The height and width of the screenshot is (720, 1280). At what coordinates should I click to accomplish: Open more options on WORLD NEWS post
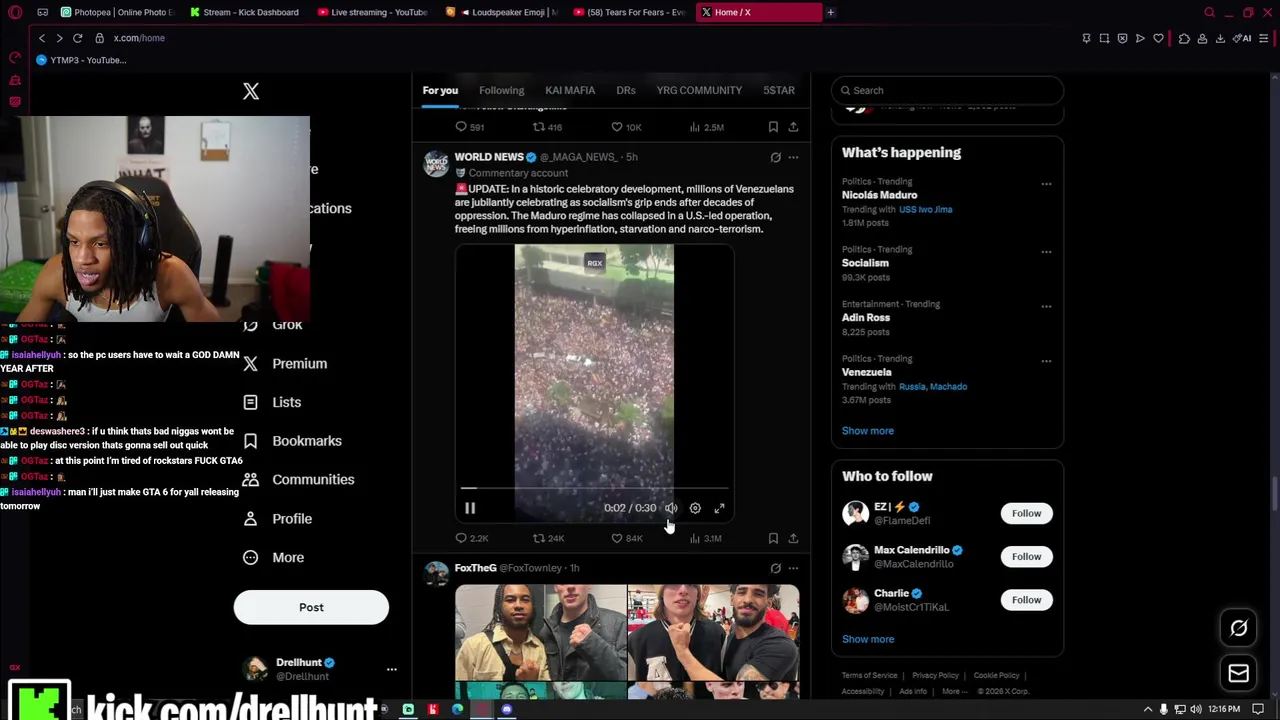[793, 157]
